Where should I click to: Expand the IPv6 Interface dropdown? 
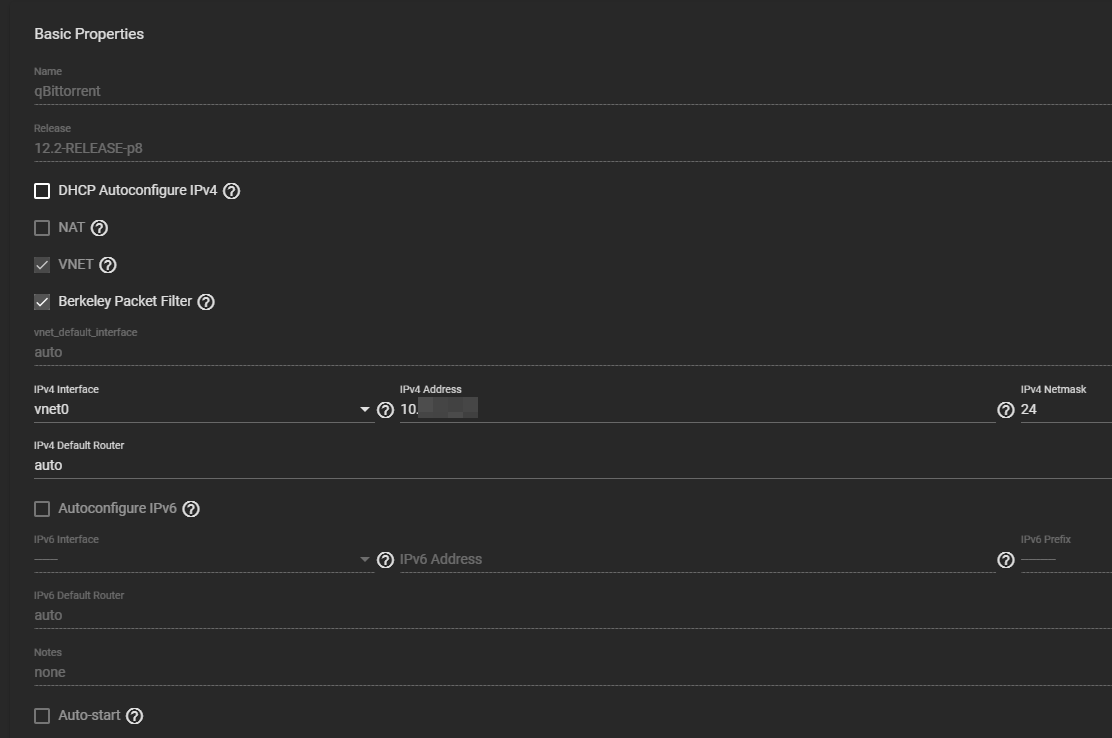[x=200, y=559]
